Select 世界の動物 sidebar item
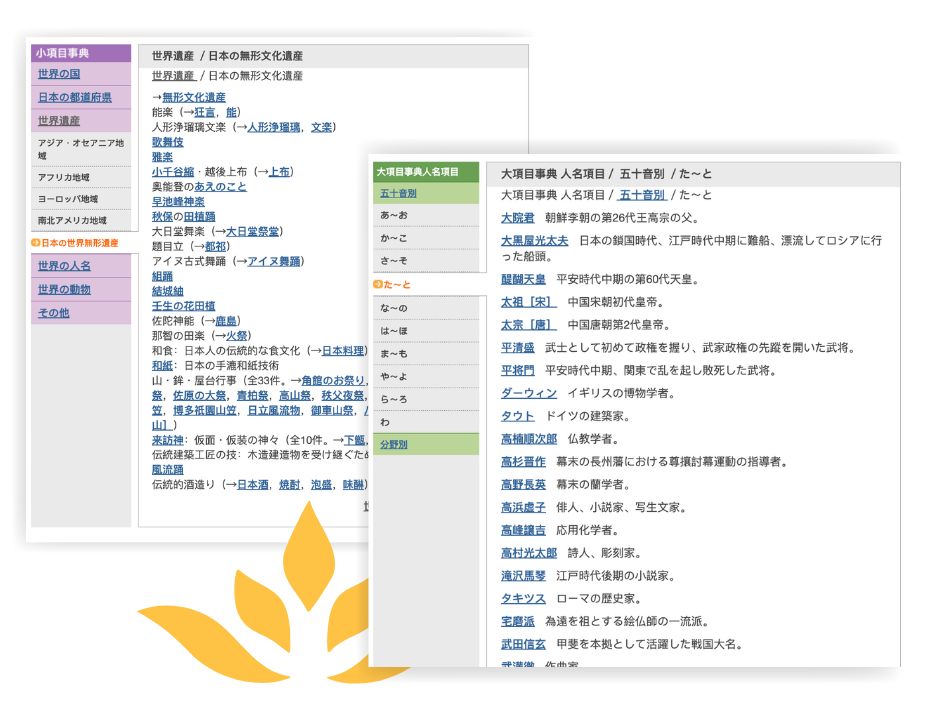 pyautogui.click(x=64, y=289)
